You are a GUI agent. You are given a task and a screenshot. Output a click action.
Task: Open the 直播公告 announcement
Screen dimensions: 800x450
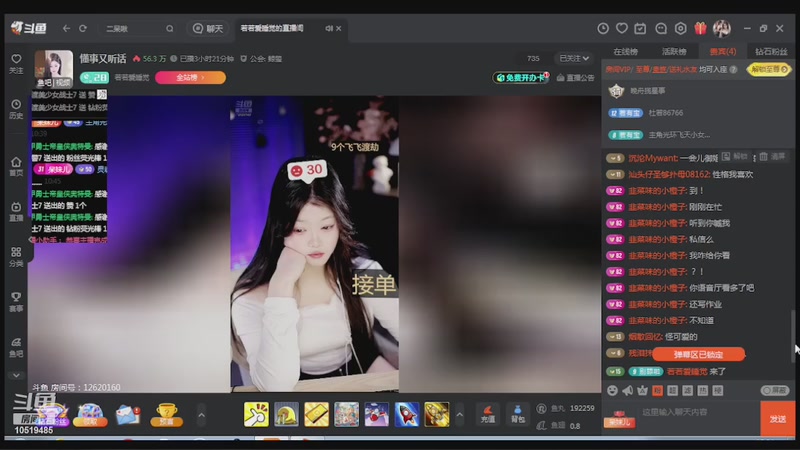coord(576,78)
